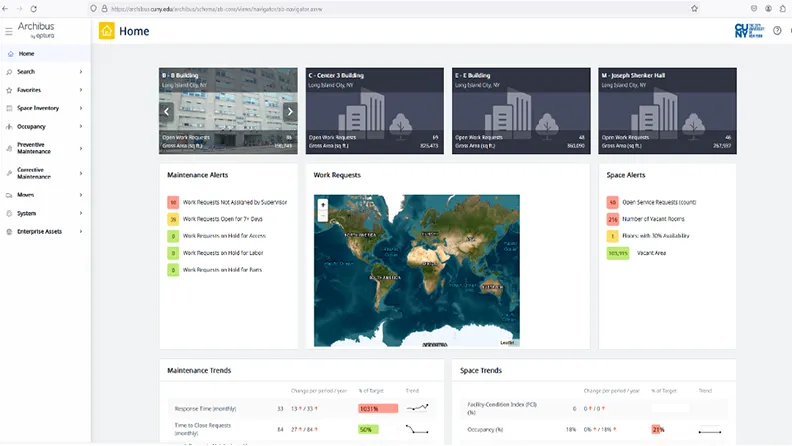Screen dimensions: 792x446
Task: Click the Preventive Maintenance sidebar icon
Action: tap(9, 148)
